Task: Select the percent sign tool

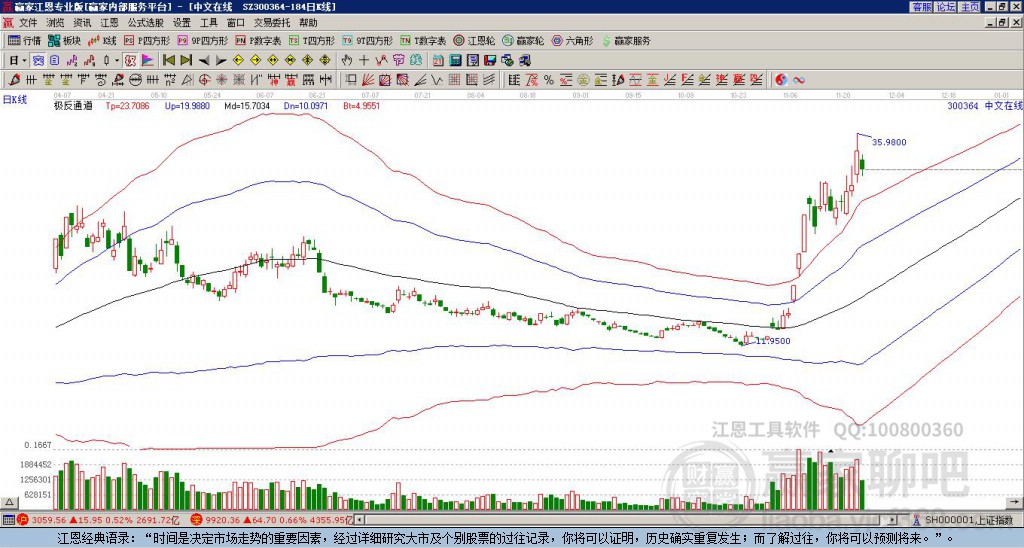Action: click(x=549, y=80)
